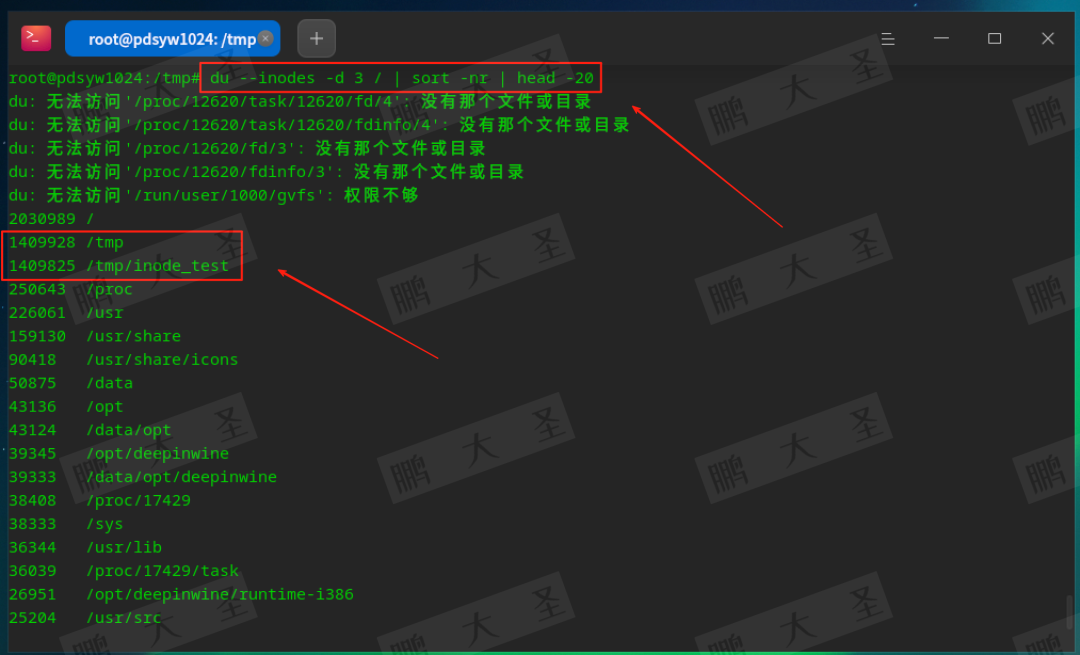
Task: Click the line 43124 /data/opt
Action: click(x=90, y=430)
